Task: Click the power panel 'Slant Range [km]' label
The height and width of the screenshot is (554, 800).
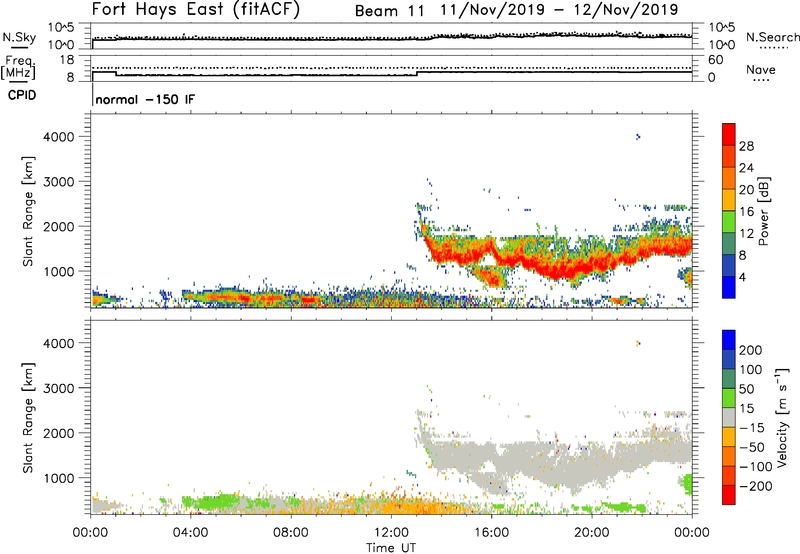Action: tap(28, 211)
